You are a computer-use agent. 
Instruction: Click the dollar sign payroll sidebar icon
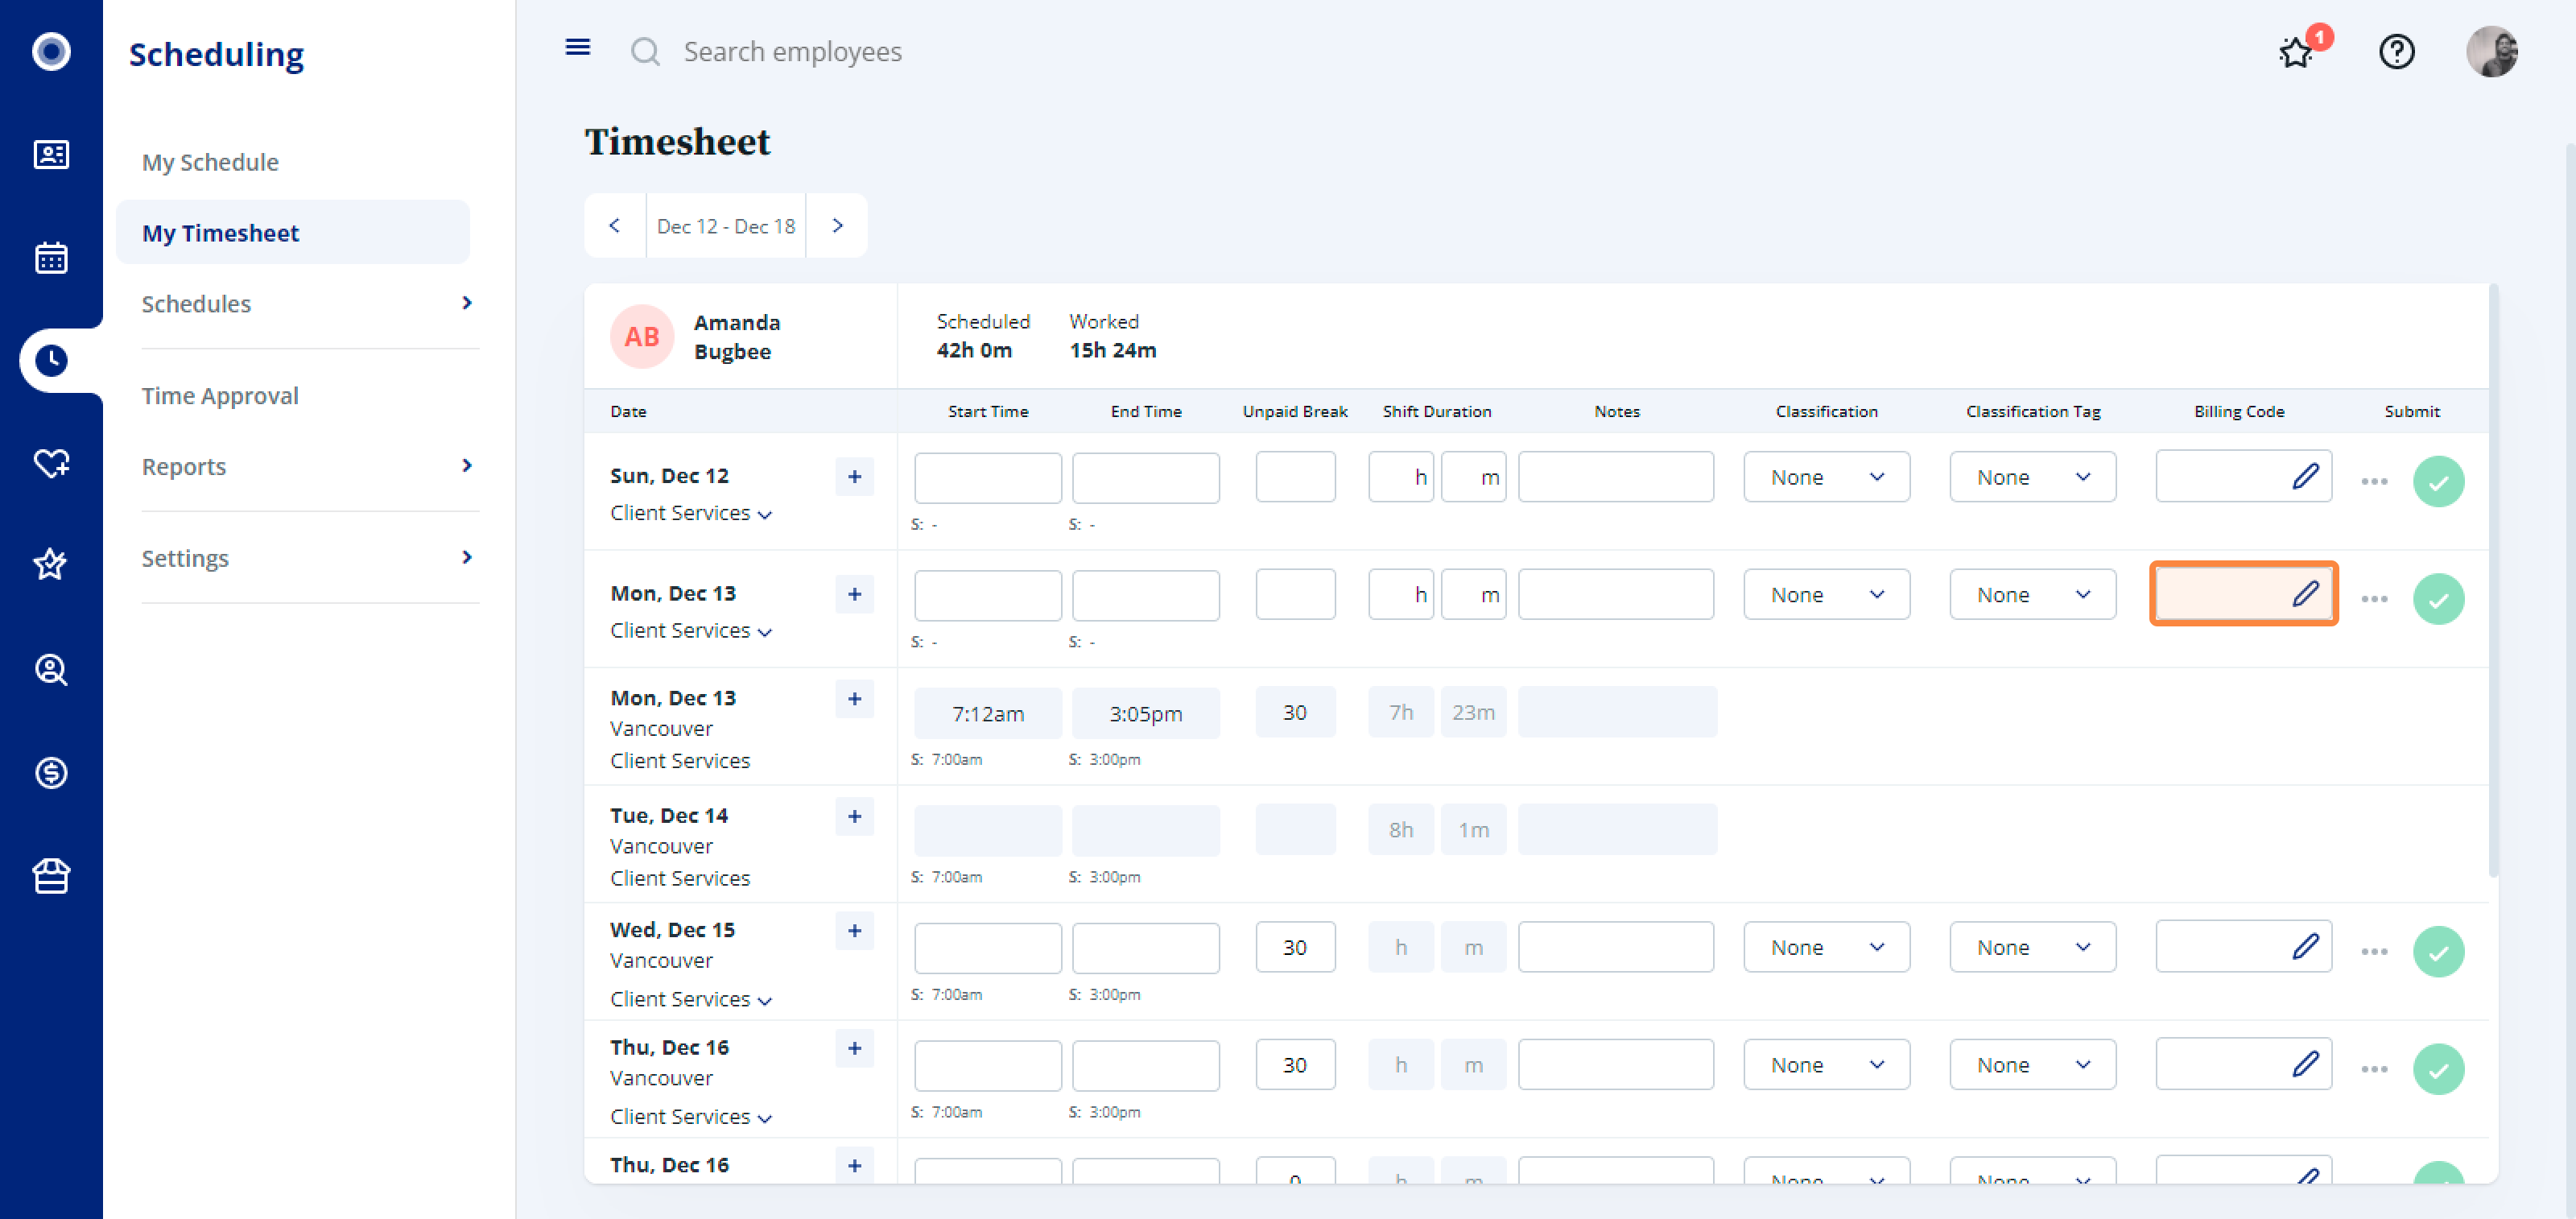(x=51, y=772)
